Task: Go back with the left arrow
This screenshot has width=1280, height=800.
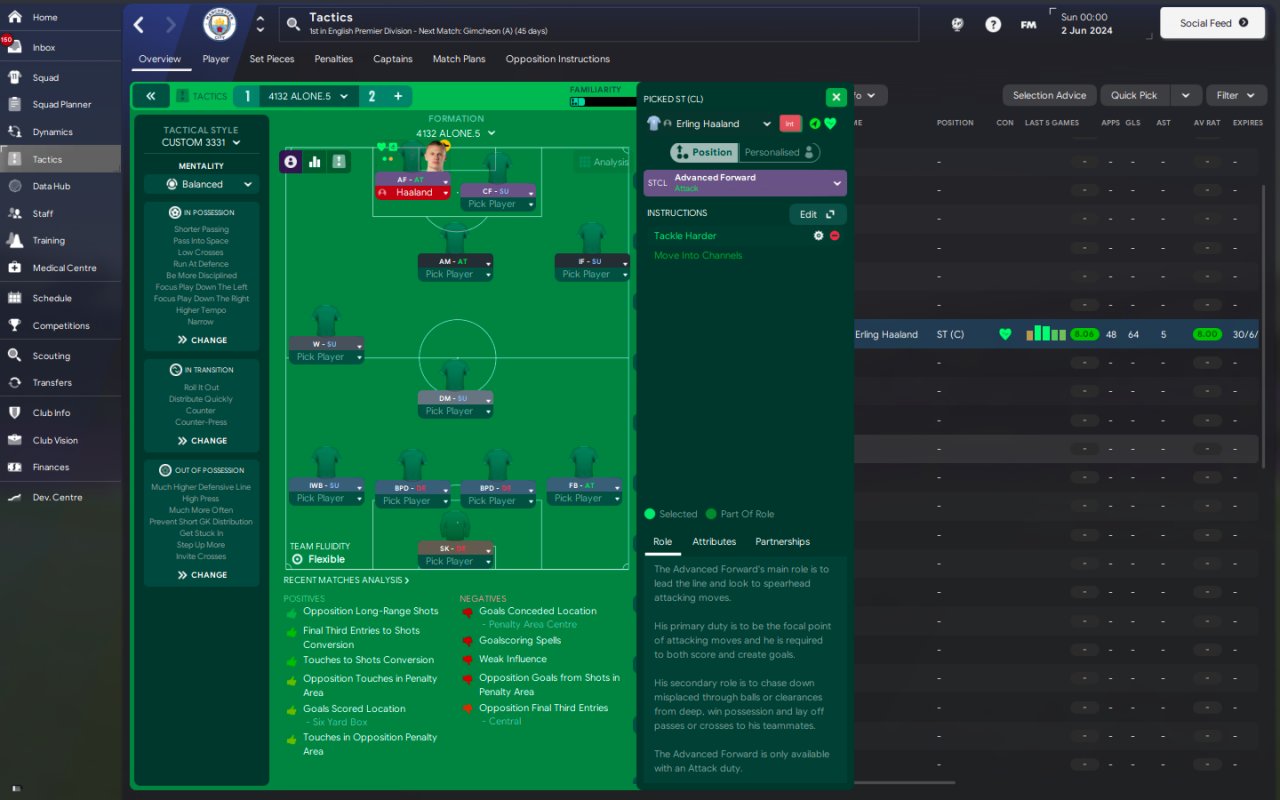Action: coord(139,25)
